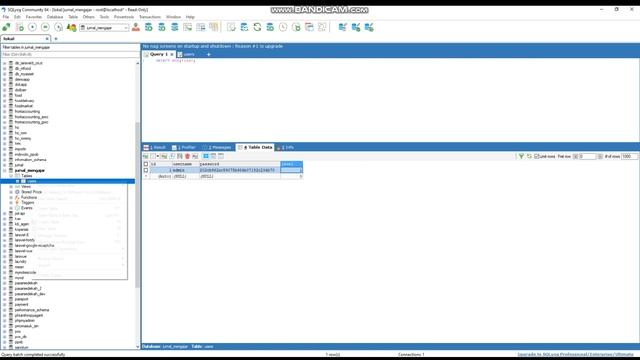Screen dimensions: 640x360
Task: Switch to the Messages tab
Action: pyautogui.click(x=217, y=147)
